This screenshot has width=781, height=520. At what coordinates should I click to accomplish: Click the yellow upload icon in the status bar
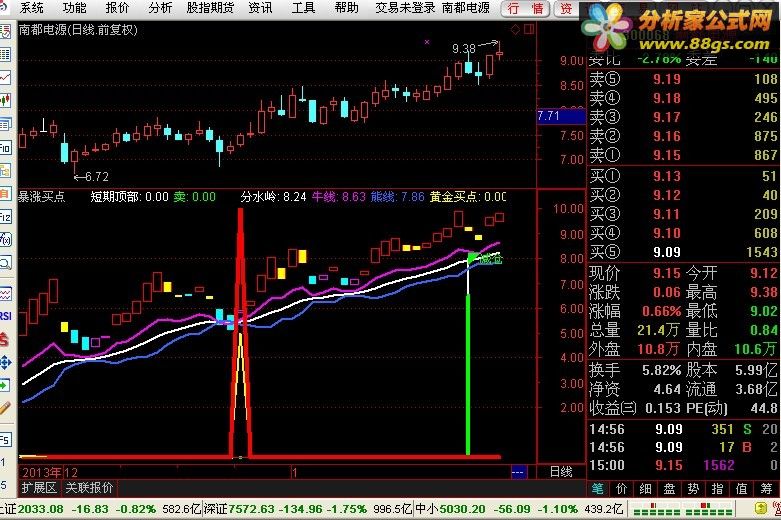click(x=761, y=509)
